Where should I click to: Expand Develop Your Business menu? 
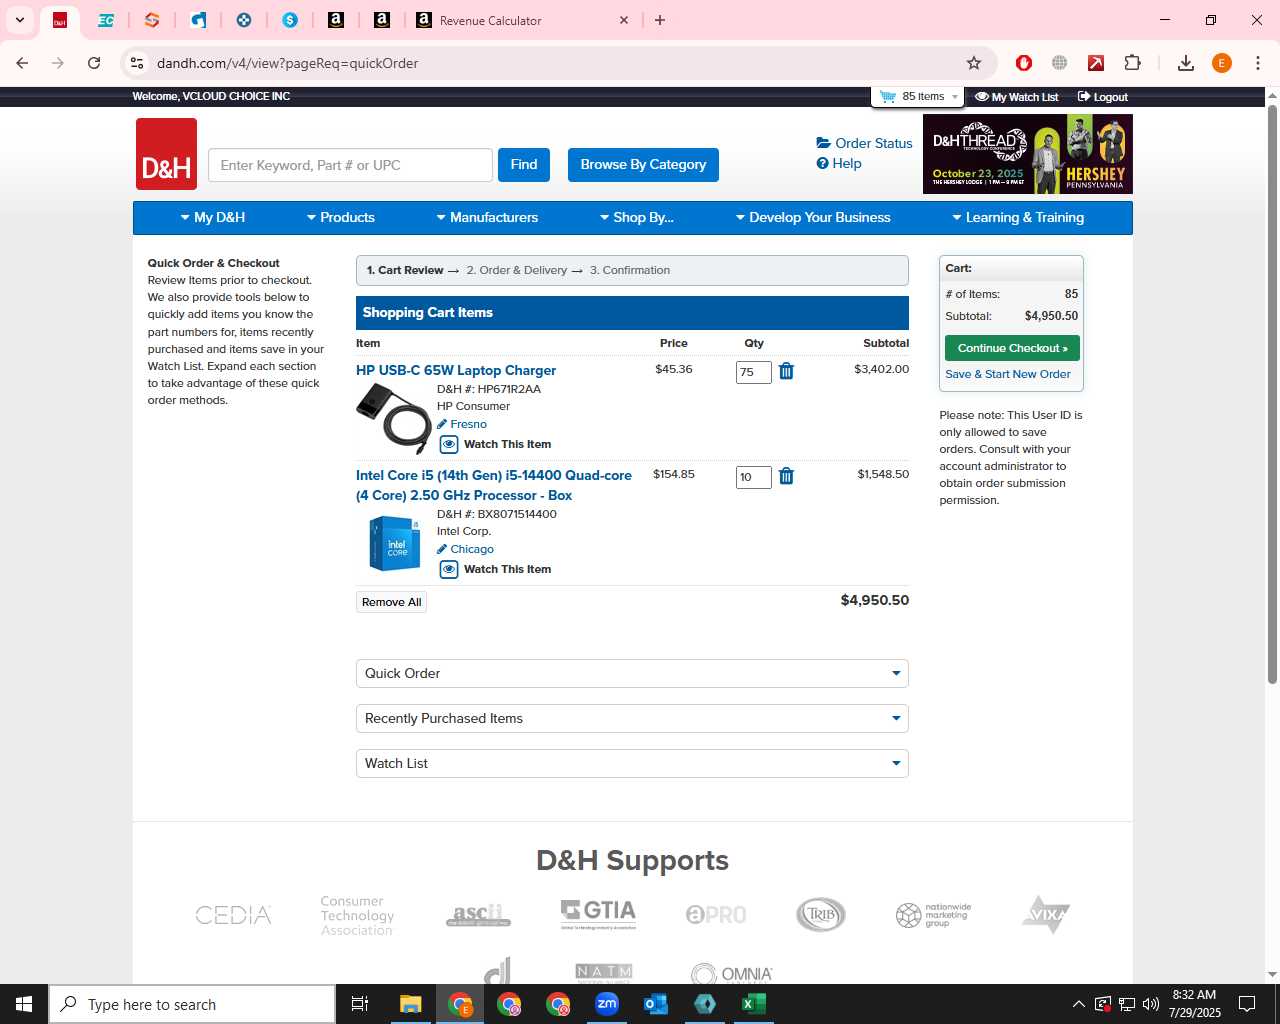click(813, 217)
